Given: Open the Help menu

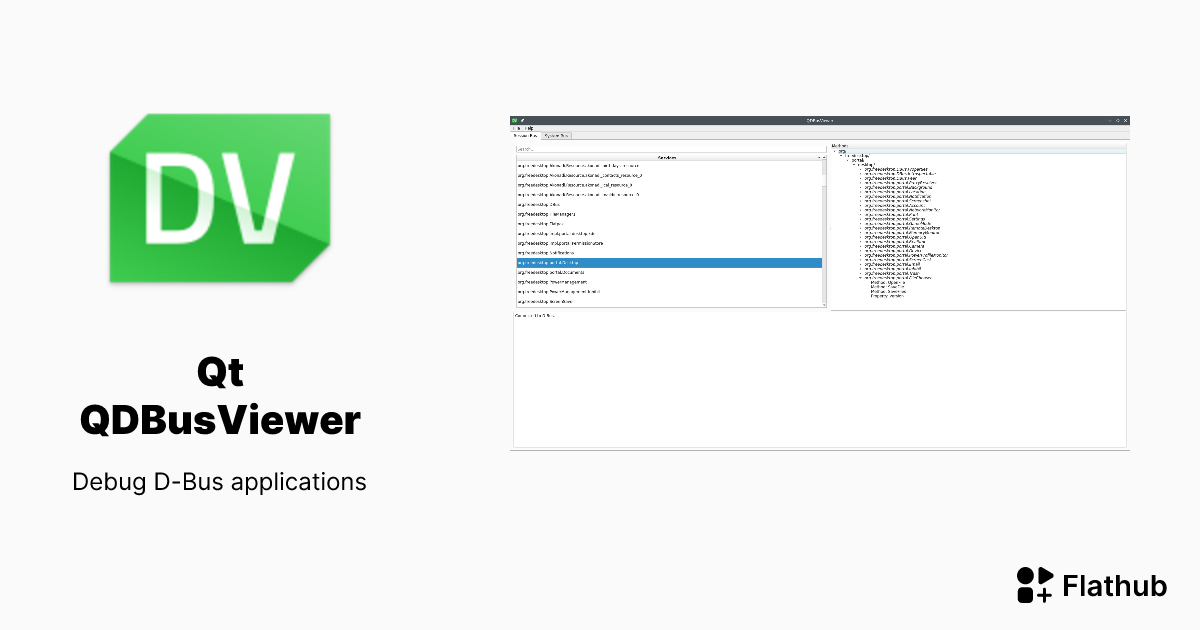Looking at the screenshot, I should [528, 127].
